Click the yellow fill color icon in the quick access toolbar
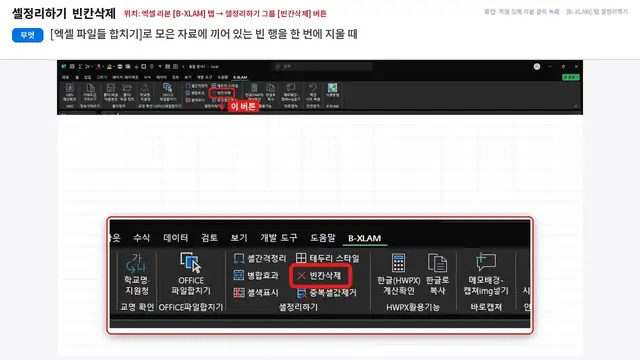 coord(109,67)
